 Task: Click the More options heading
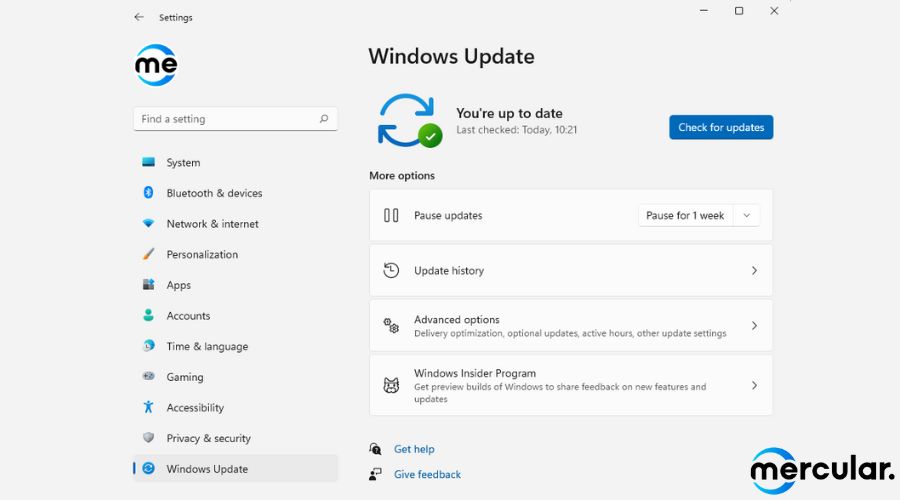[x=402, y=176]
